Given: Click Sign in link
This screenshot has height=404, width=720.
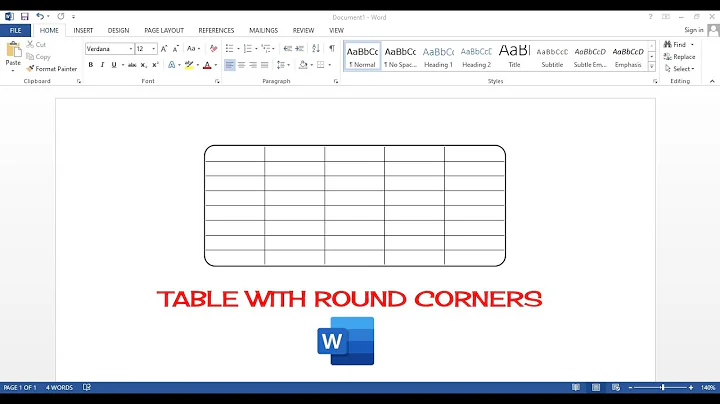Looking at the screenshot, I should 694,30.
